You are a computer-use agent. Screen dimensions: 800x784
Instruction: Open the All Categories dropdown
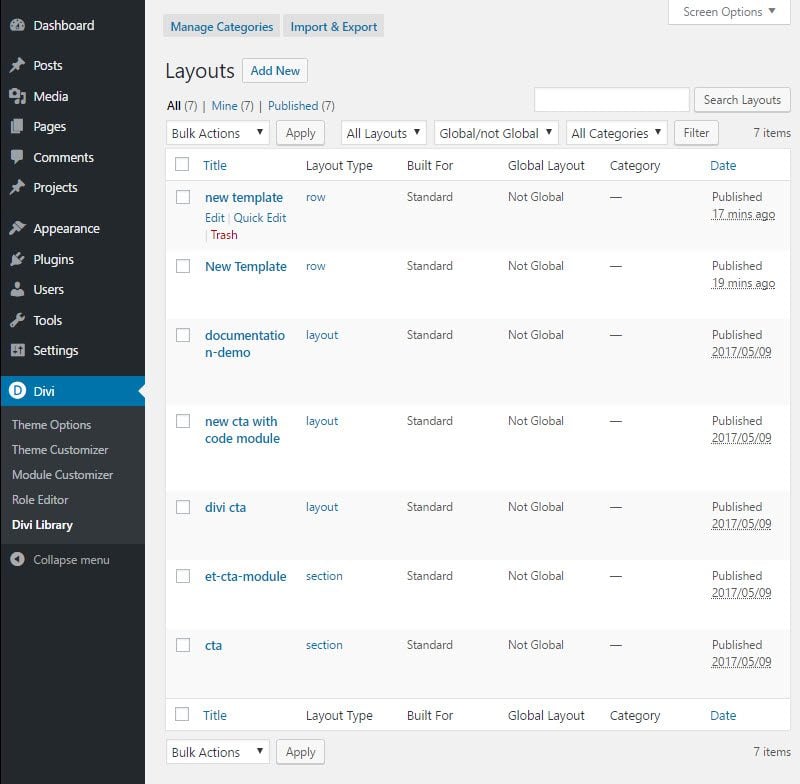click(617, 133)
